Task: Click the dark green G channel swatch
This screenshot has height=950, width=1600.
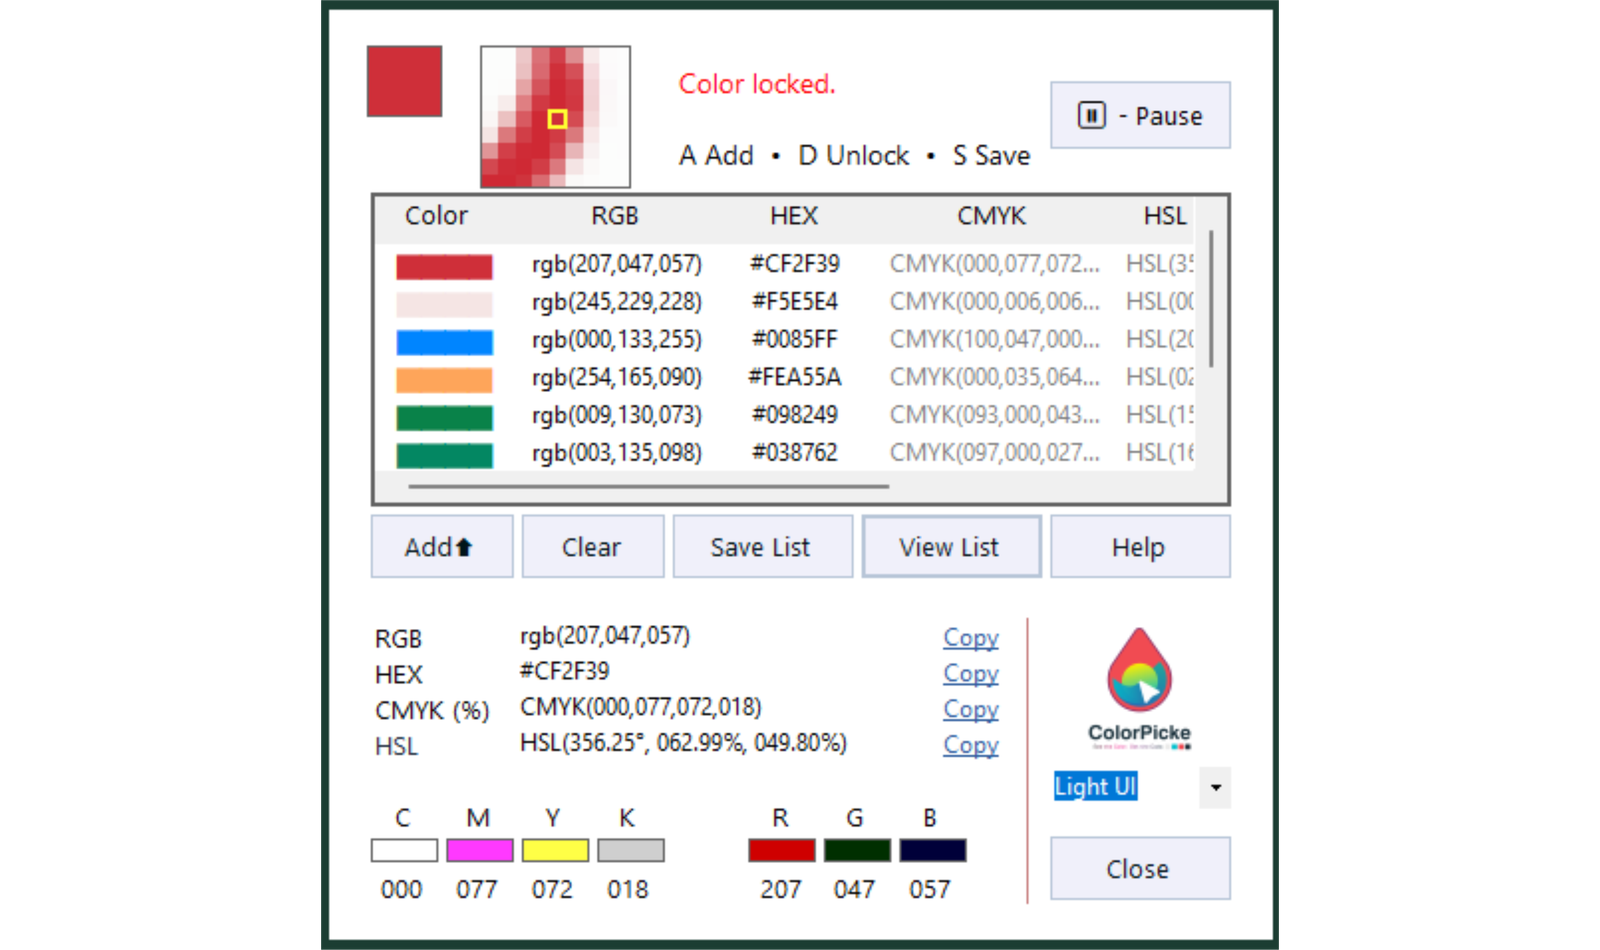Action: 857,850
